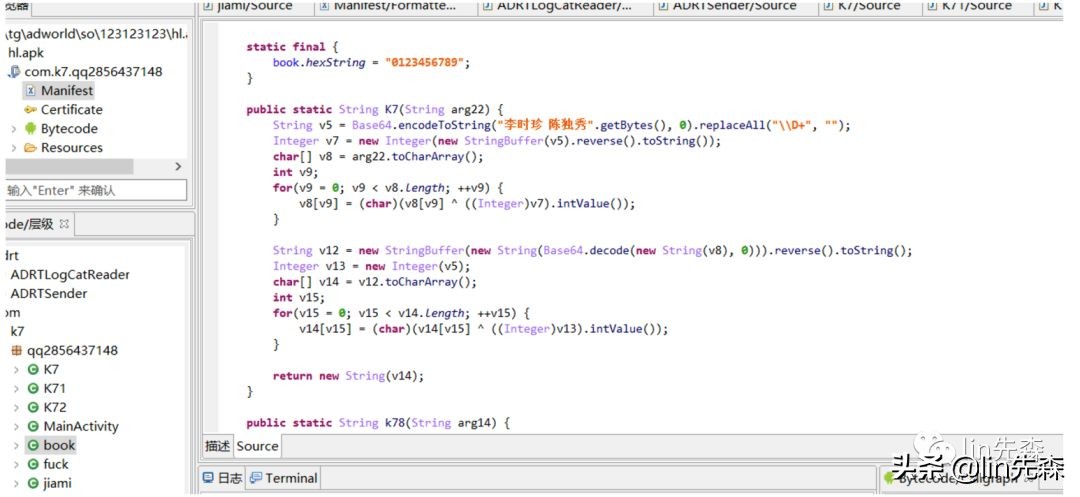Click the green class icon beside K7

[32, 370]
